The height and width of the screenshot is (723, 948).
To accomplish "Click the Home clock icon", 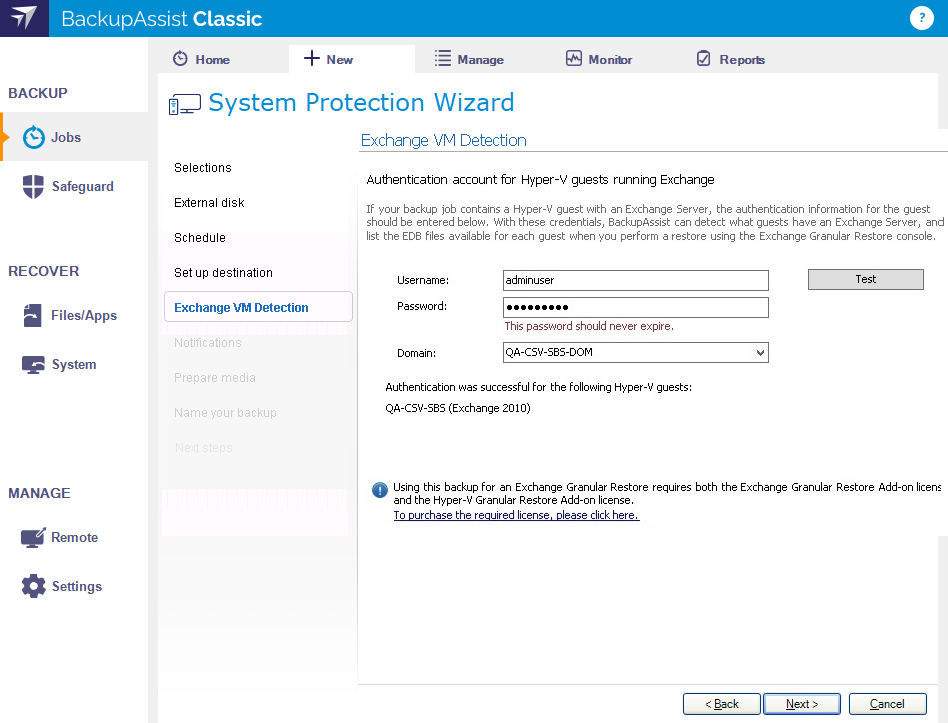I will [180, 59].
